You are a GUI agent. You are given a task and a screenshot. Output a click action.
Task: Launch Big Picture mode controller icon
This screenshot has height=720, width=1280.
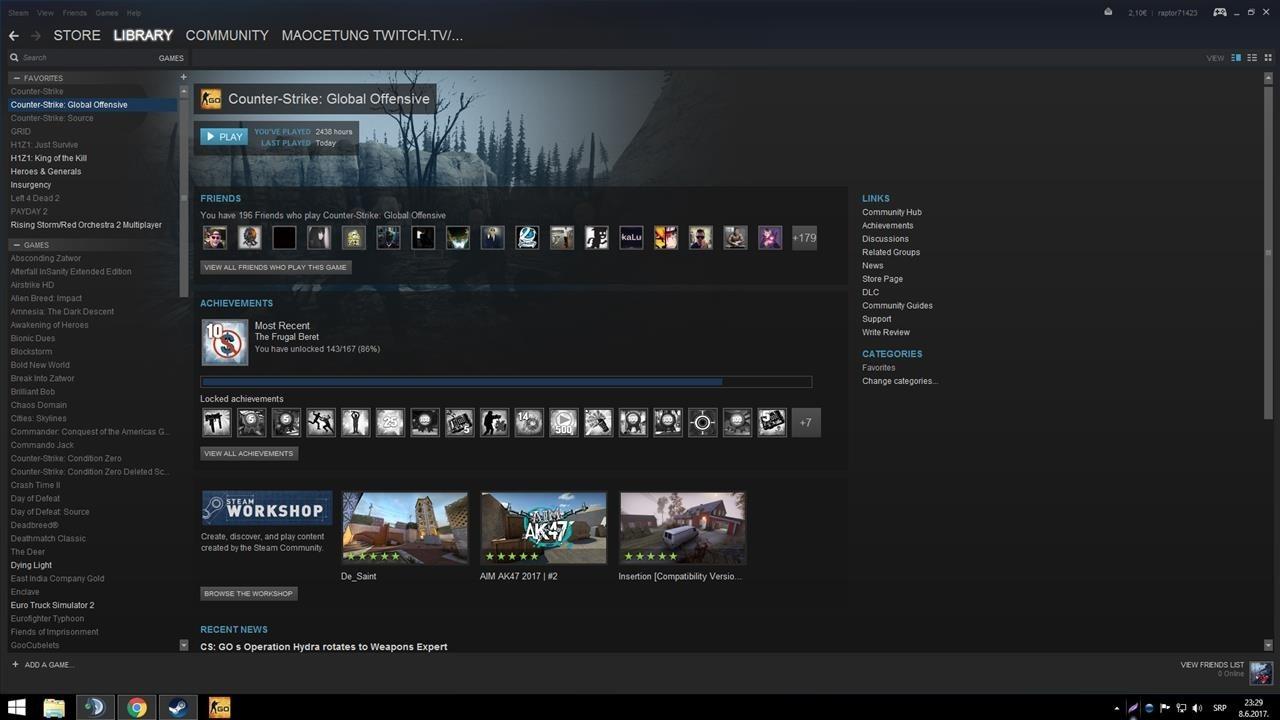1220,12
